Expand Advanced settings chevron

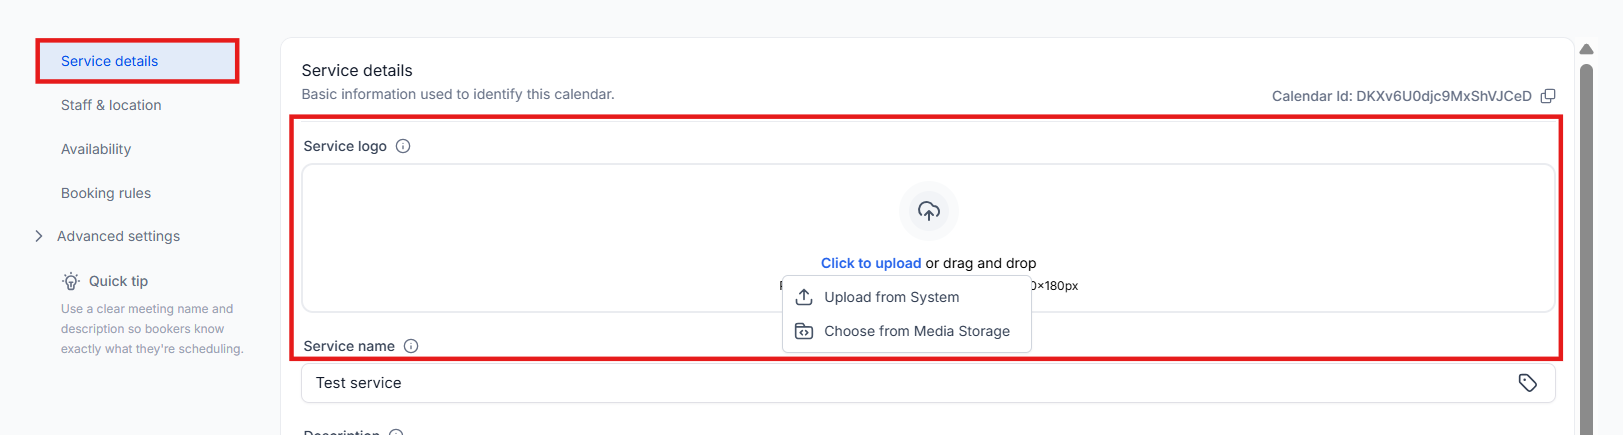(x=39, y=236)
